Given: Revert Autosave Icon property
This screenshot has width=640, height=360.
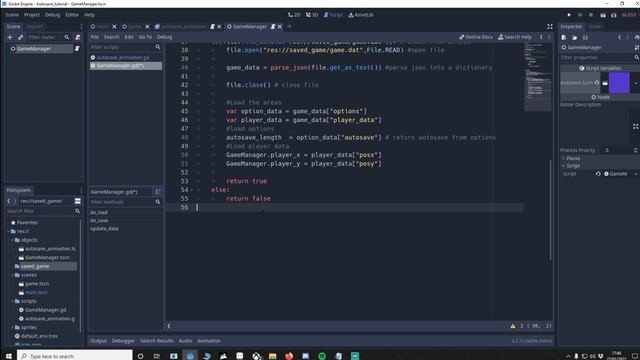Looking at the screenshot, I should 597,83.
